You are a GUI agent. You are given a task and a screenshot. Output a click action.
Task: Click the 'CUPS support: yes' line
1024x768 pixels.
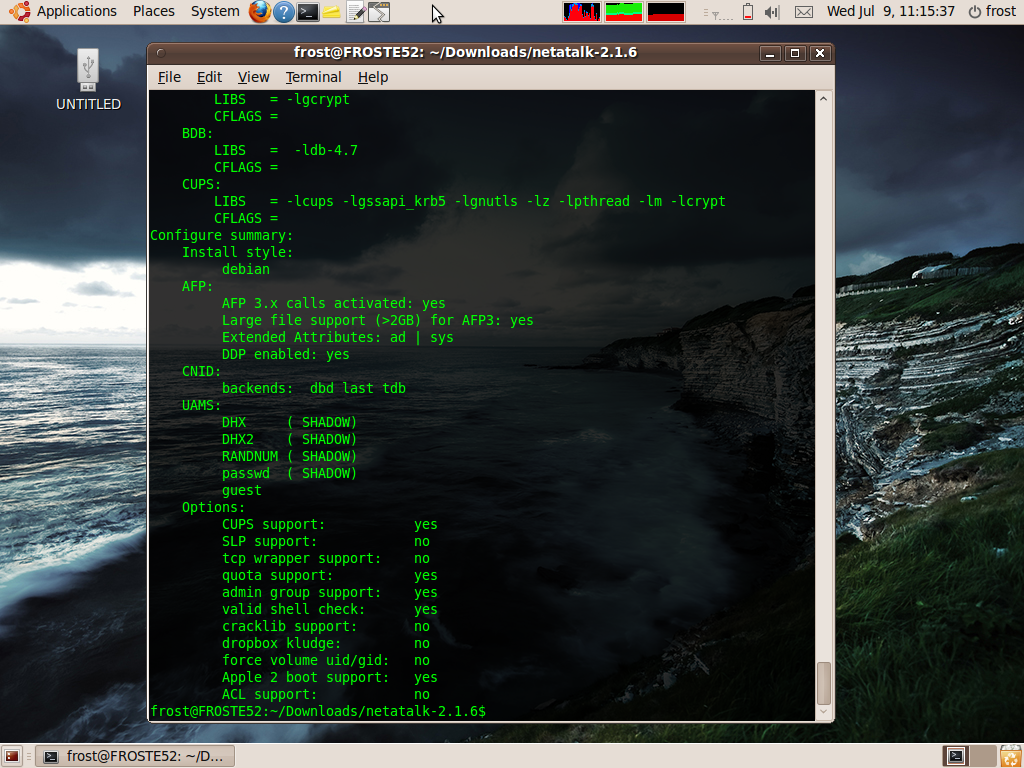[x=330, y=524]
